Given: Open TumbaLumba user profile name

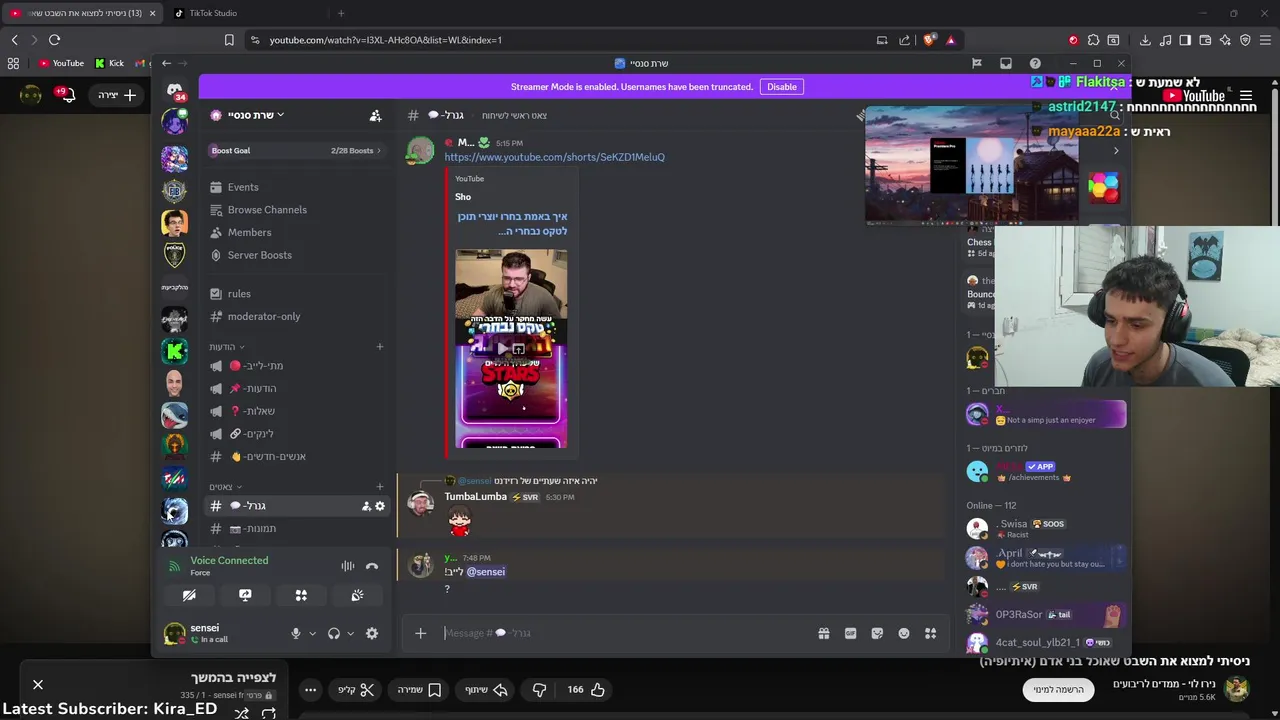Looking at the screenshot, I should (476, 497).
